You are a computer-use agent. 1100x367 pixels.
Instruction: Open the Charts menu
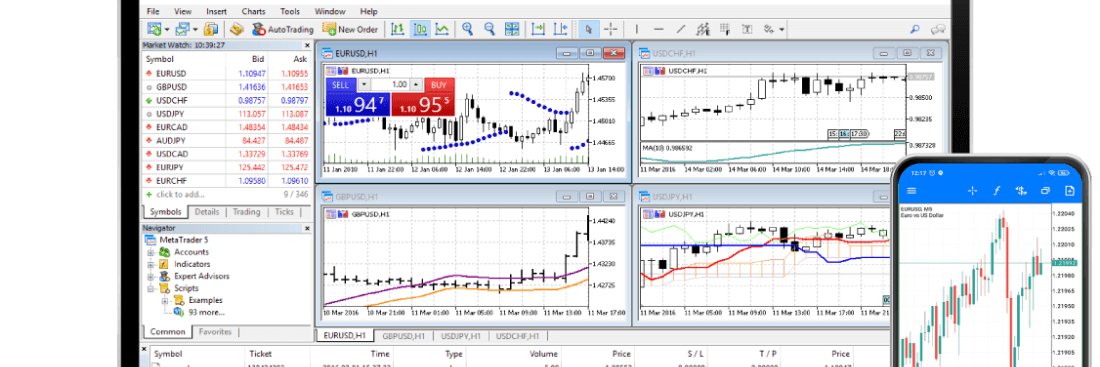(x=253, y=11)
